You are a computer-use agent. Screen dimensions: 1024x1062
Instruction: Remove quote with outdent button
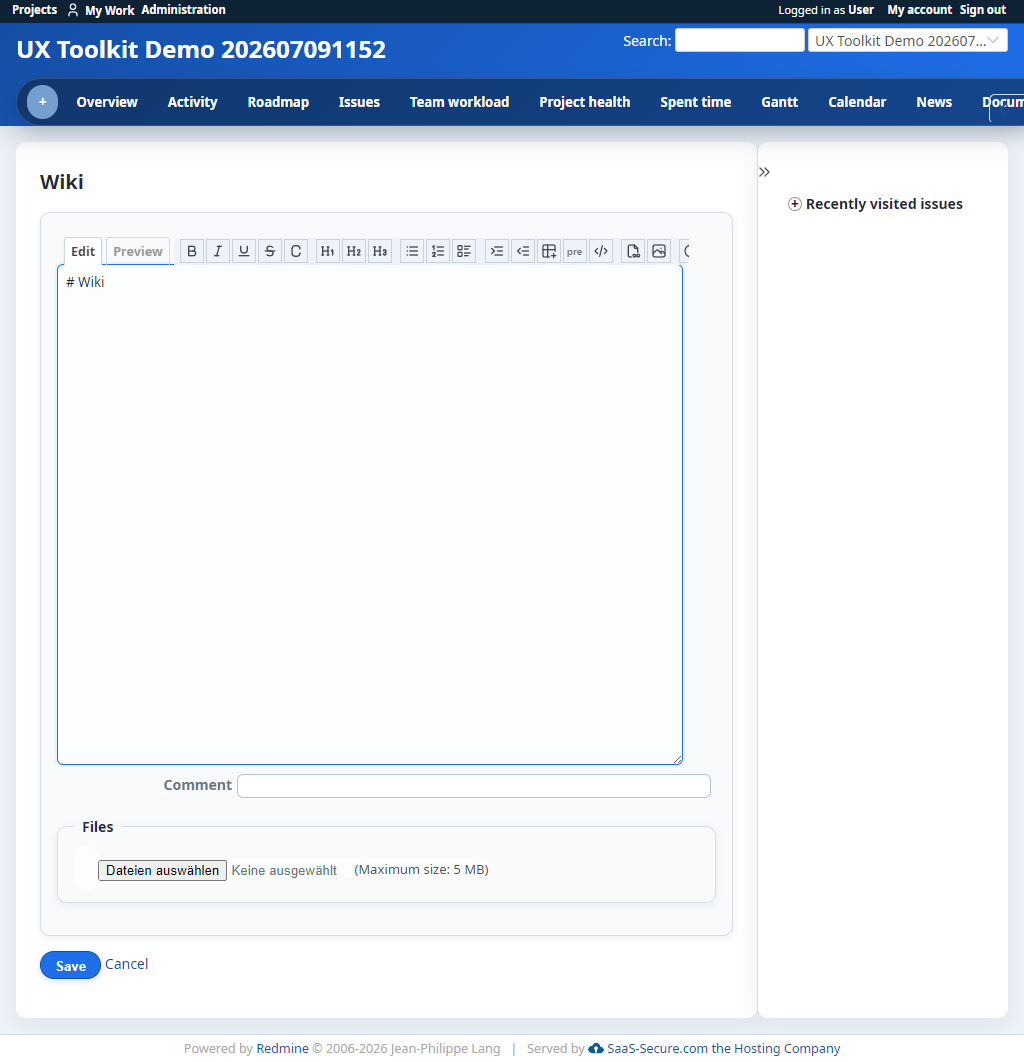pyautogui.click(x=523, y=251)
